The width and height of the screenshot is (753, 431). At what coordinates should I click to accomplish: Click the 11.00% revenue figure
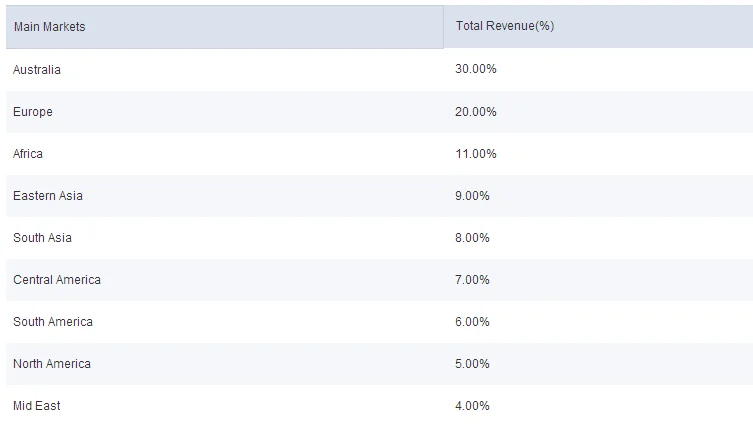coord(476,154)
